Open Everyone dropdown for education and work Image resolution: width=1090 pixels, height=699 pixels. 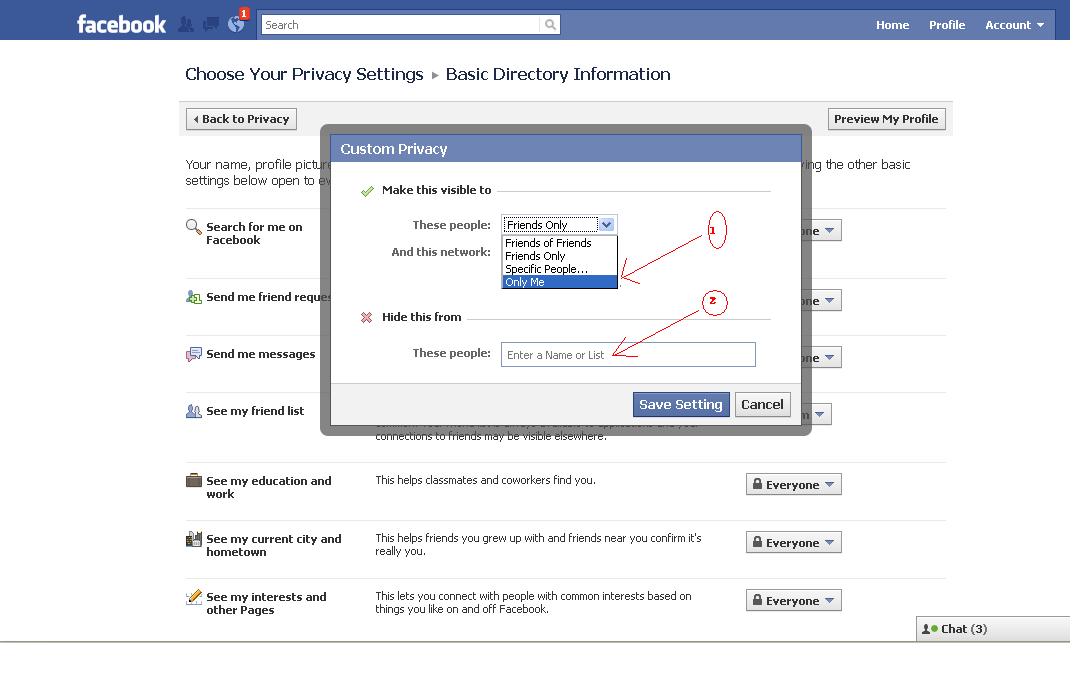click(x=794, y=484)
